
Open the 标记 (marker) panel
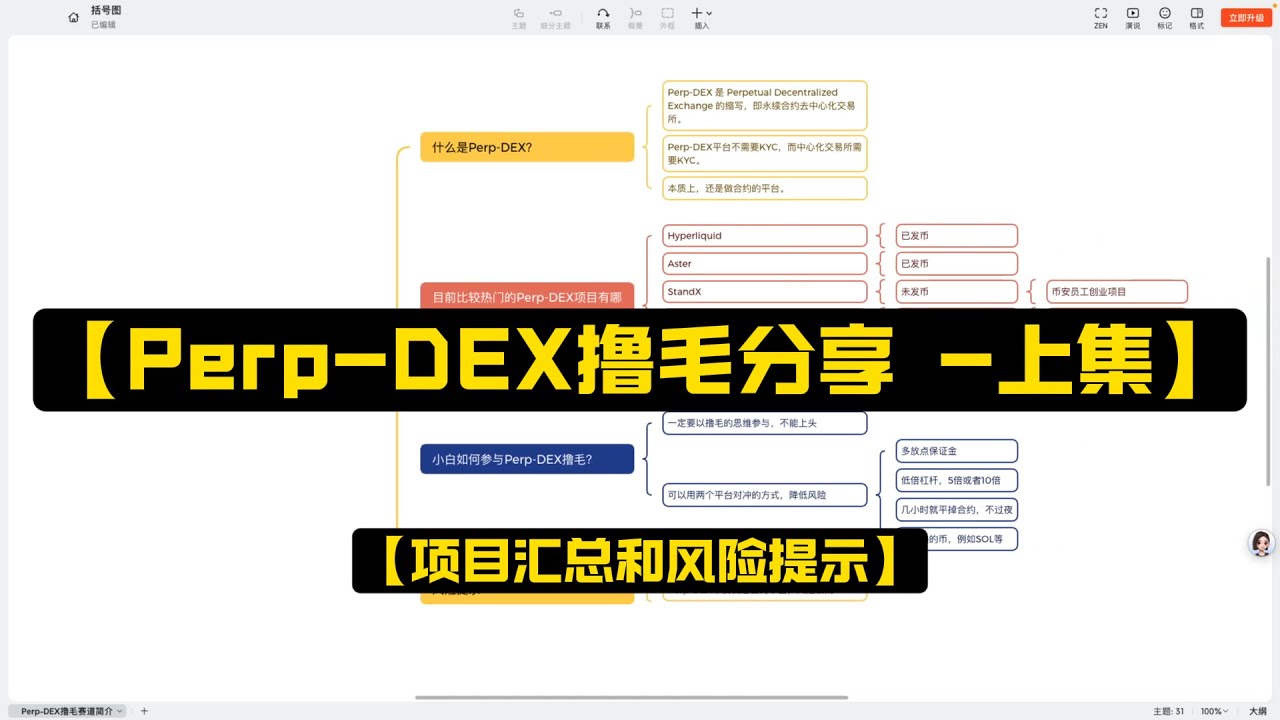click(1165, 17)
